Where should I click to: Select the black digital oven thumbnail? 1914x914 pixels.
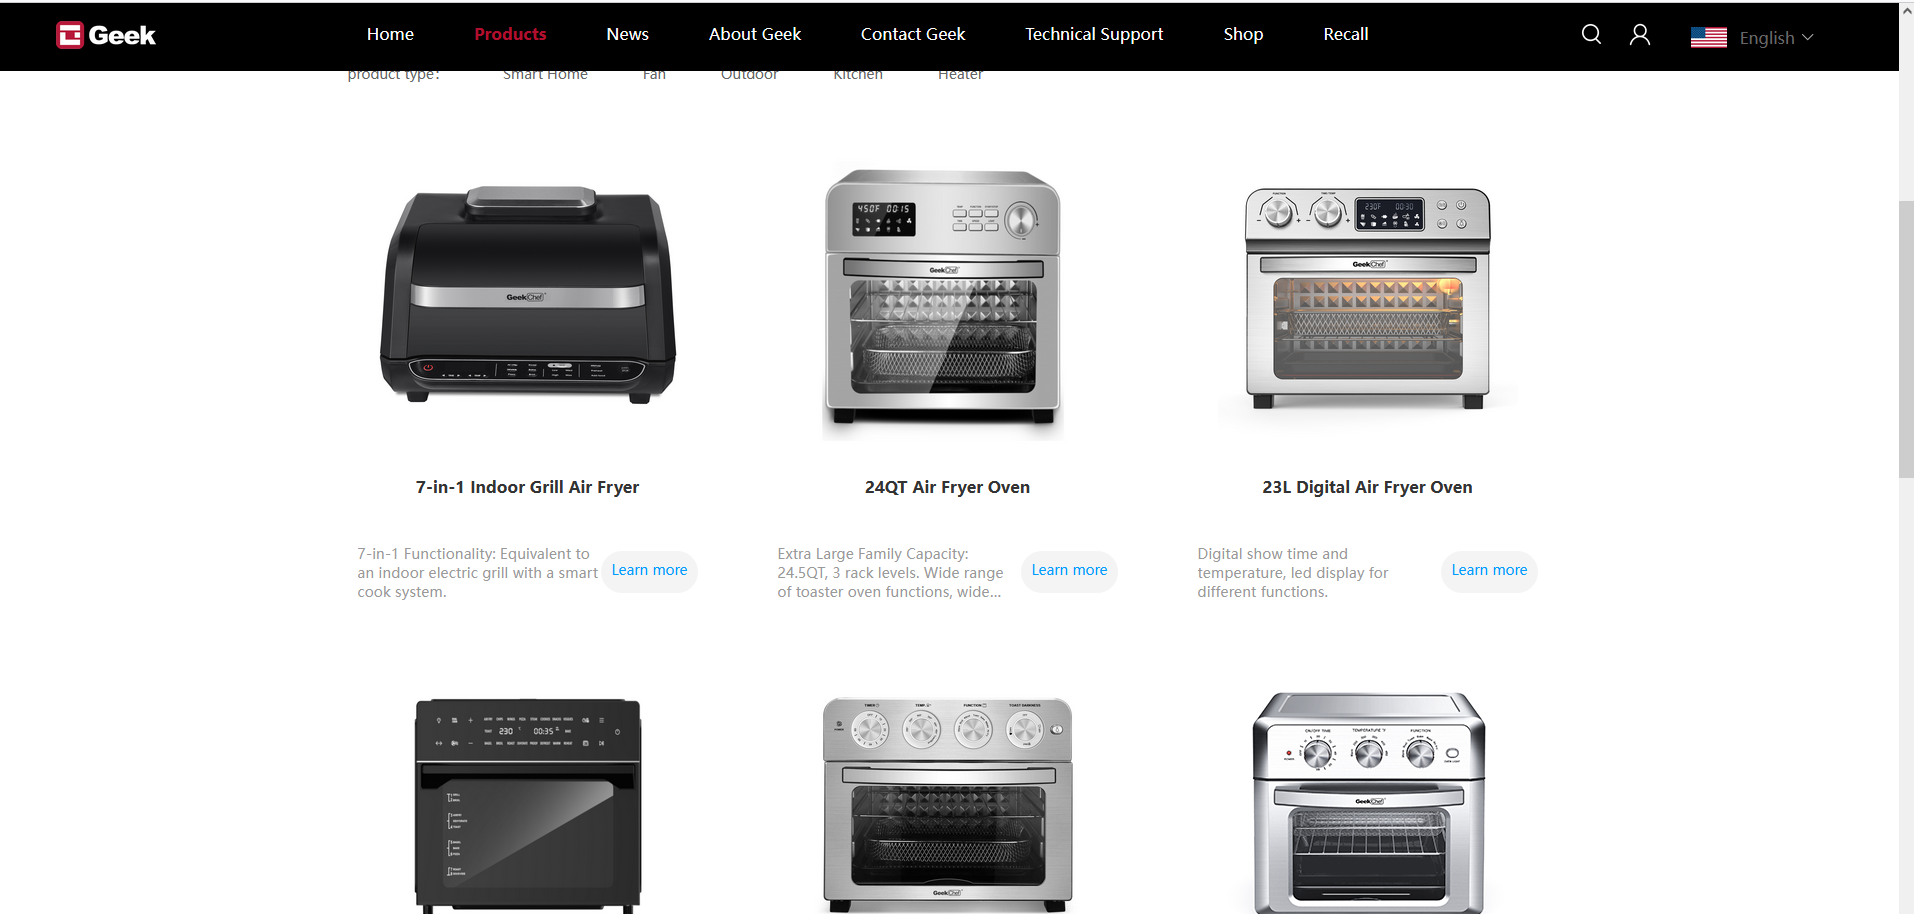528,805
